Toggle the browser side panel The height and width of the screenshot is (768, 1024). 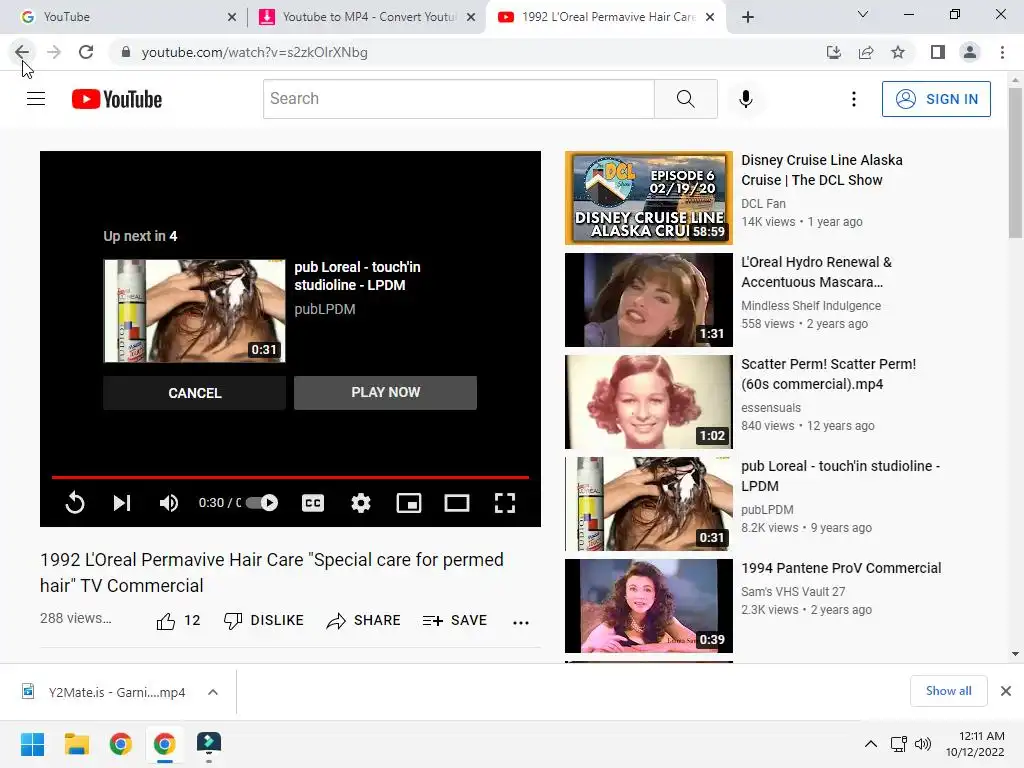pos(938,52)
